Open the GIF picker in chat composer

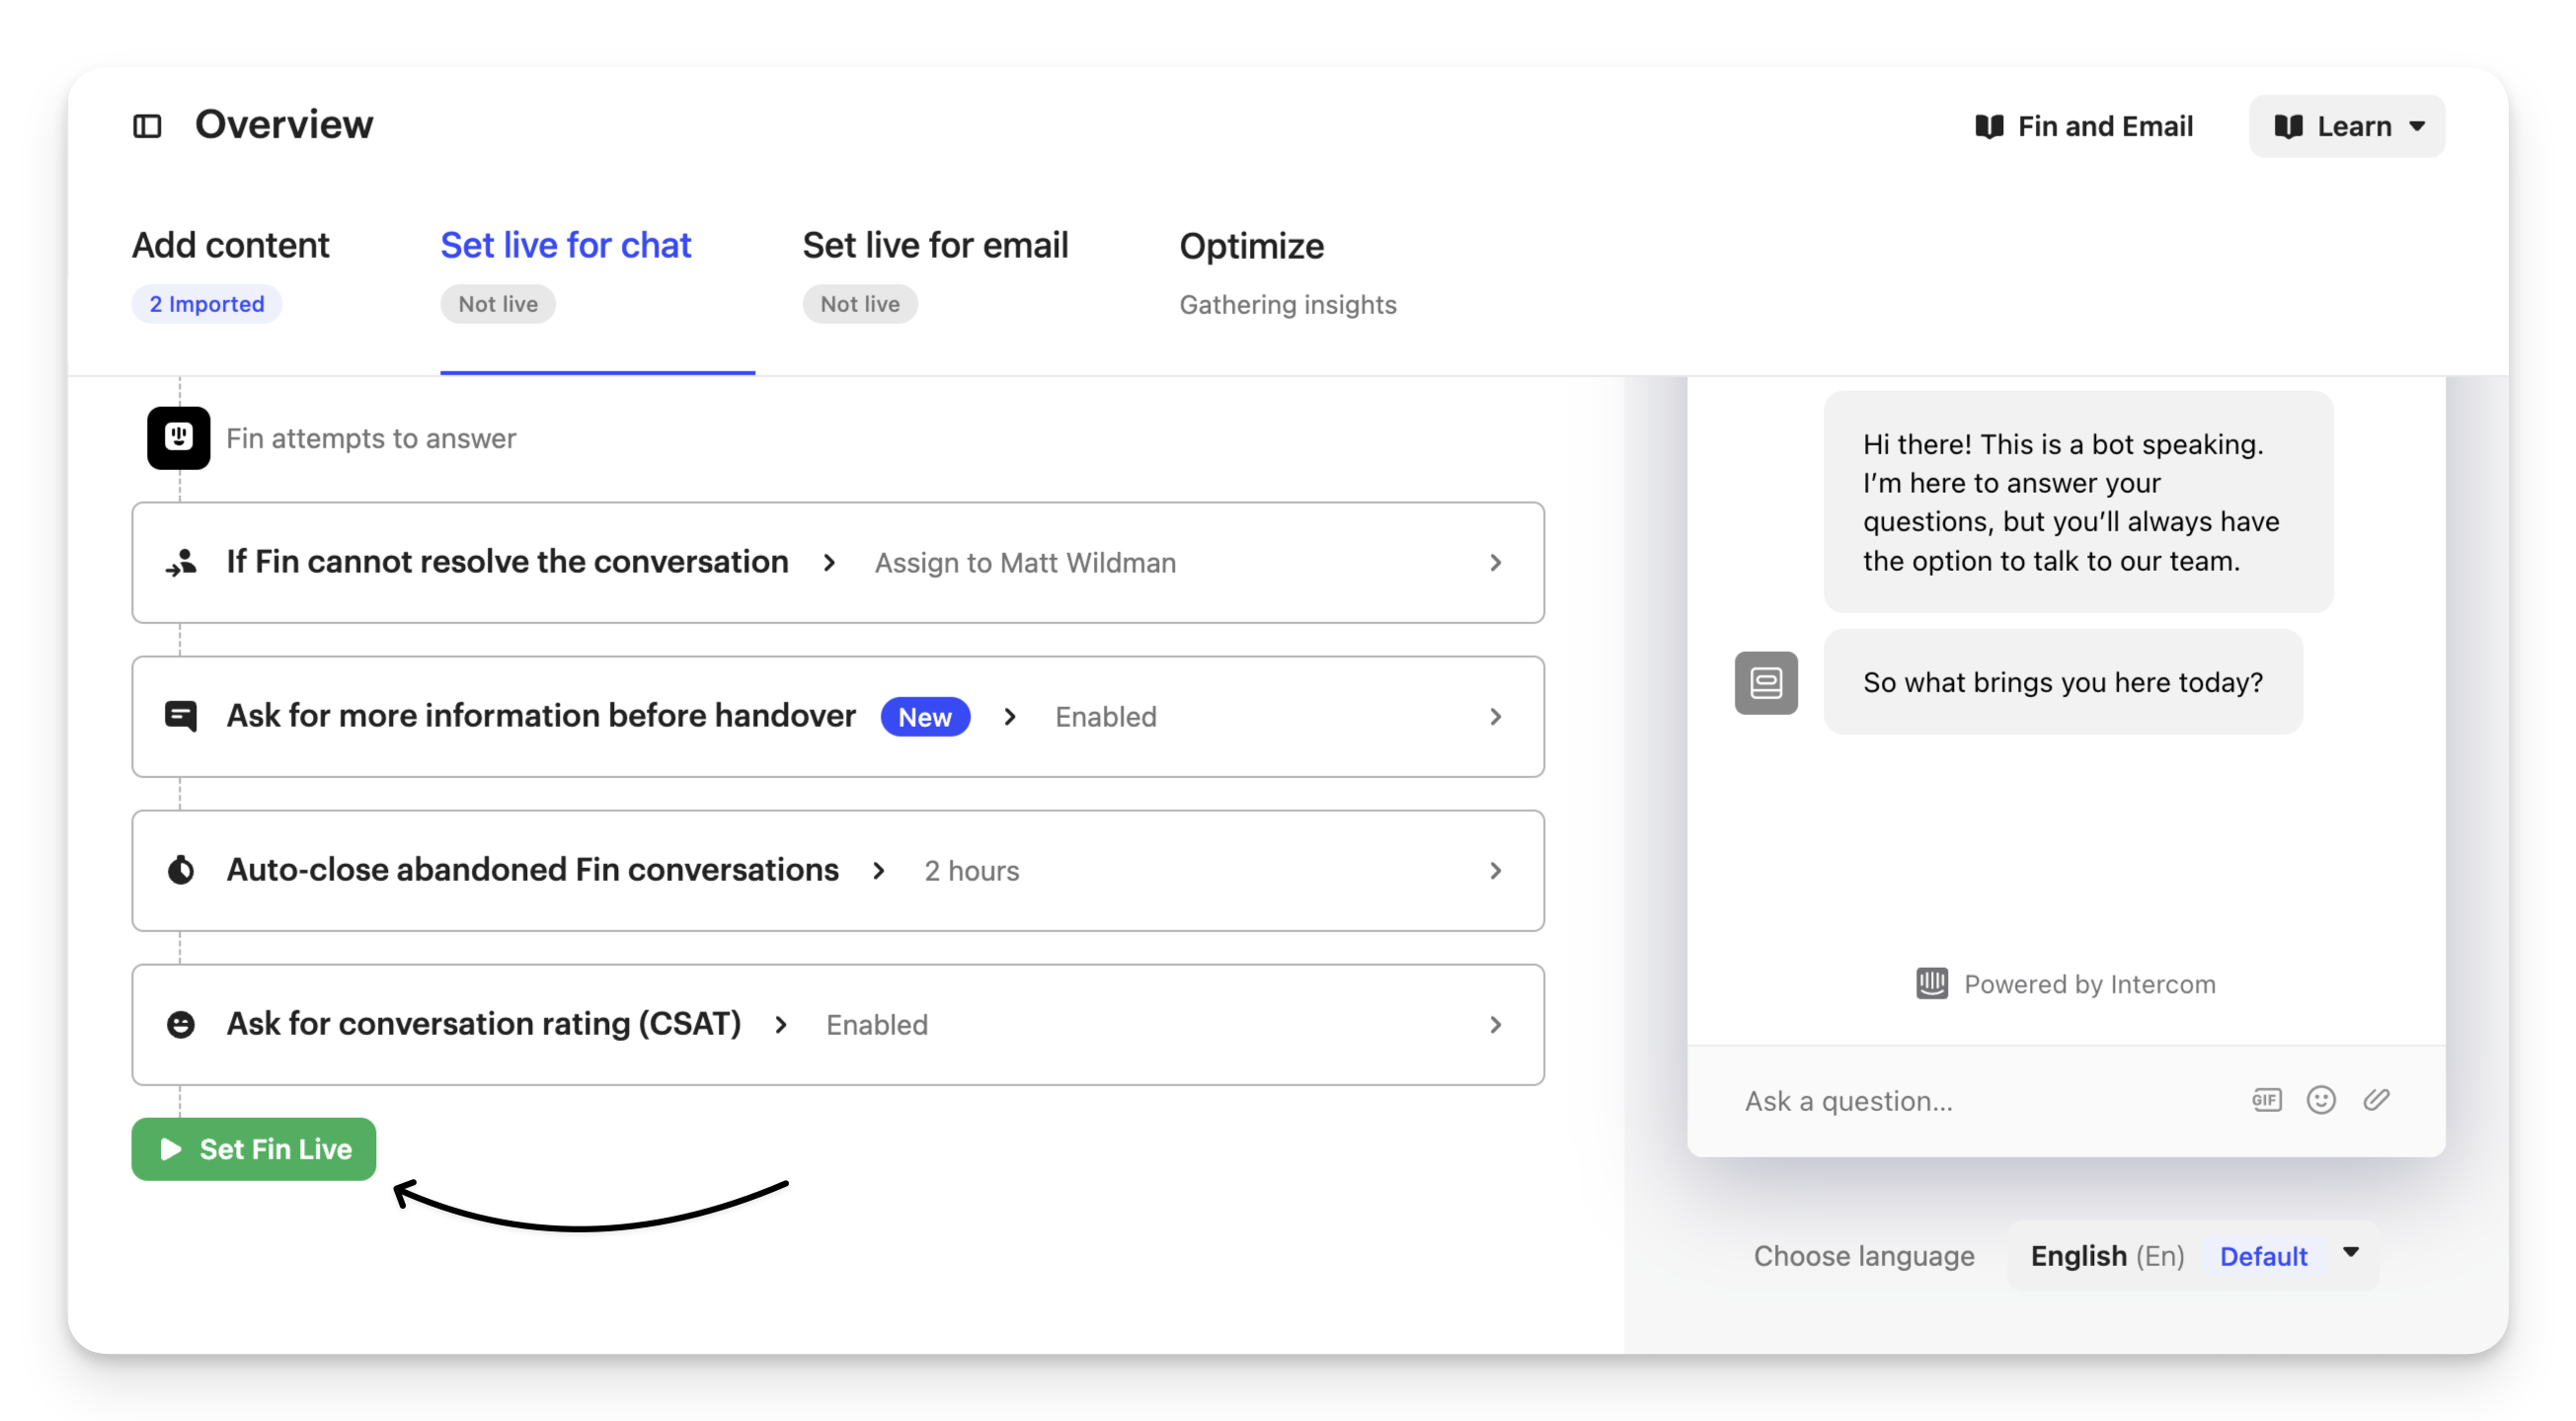tap(2266, 1100)
